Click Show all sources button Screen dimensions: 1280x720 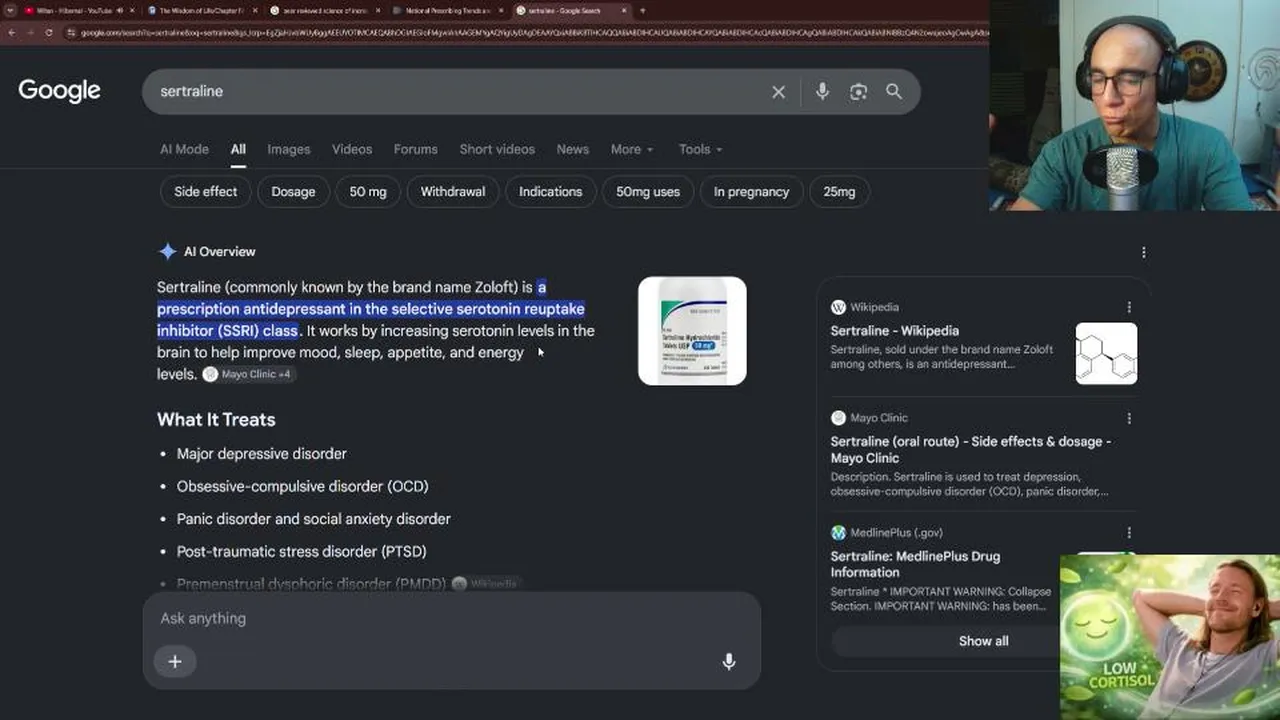(x=983, y=641)
